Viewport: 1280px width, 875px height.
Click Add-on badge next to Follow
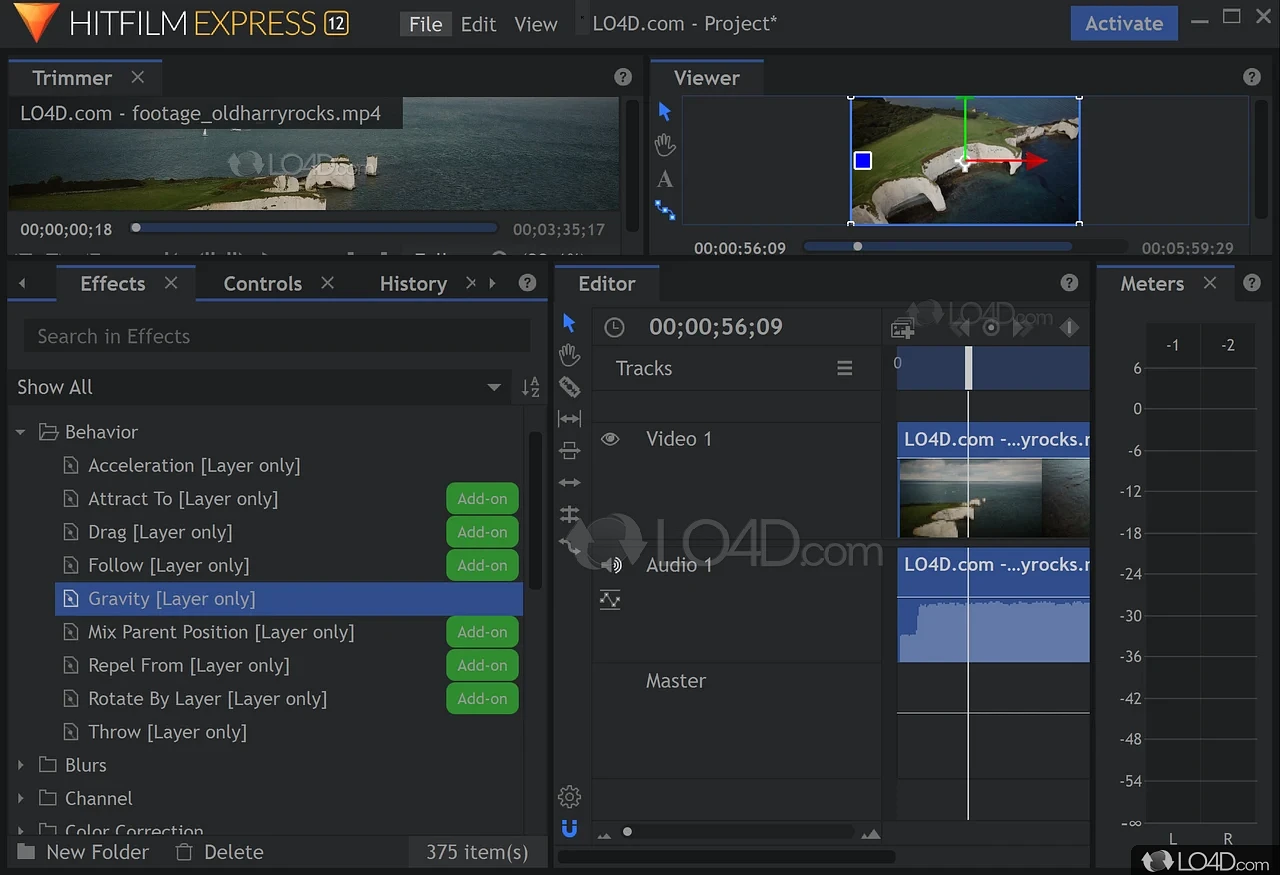(x=482, y=565)
